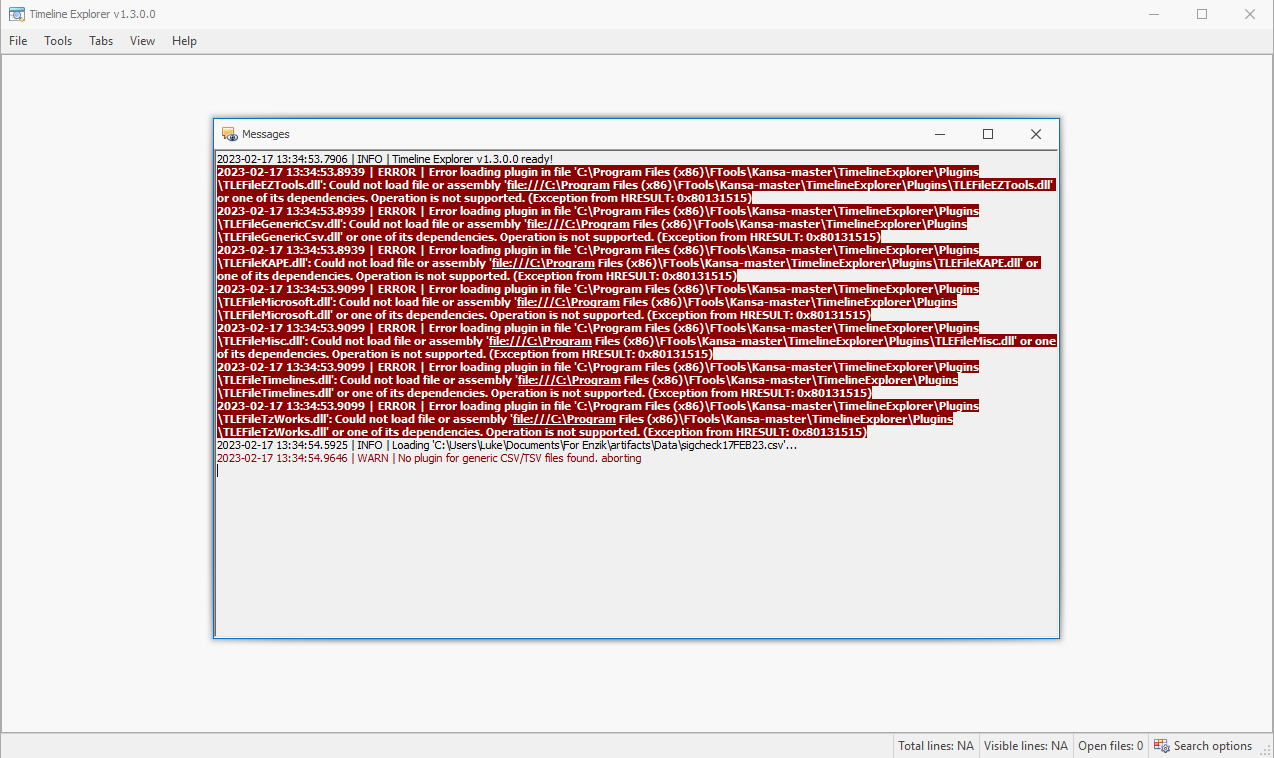
Task: Click the Visible lines status indicator
Action: pyautogui.click(x=1025, y=746)
